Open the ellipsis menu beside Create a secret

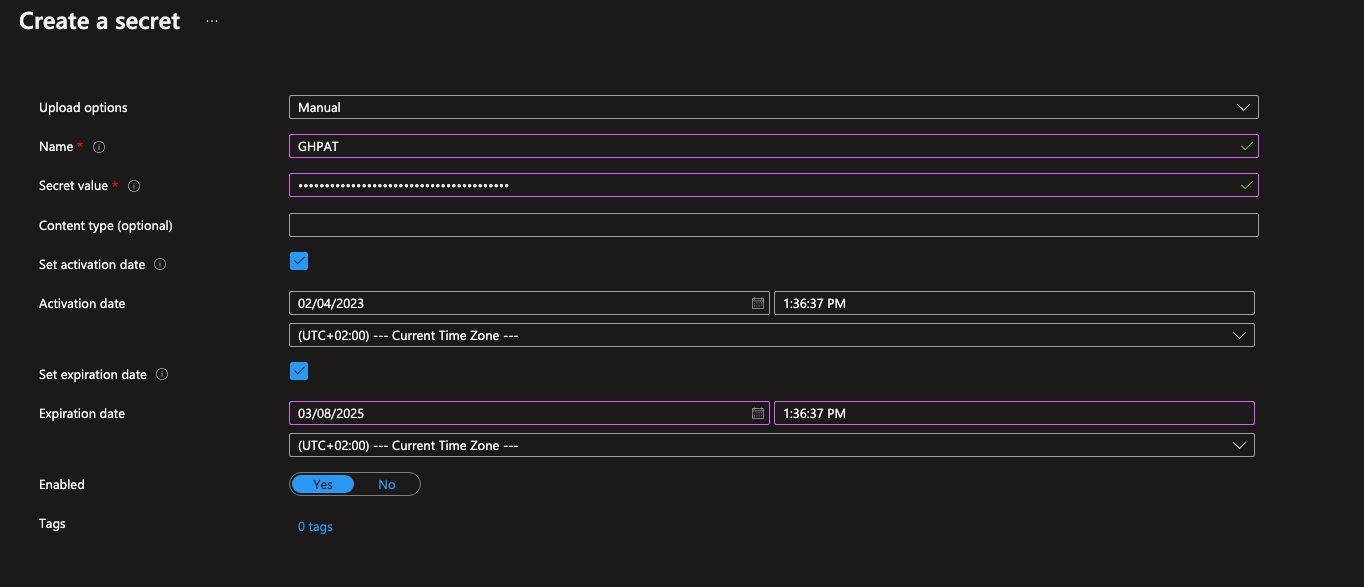pyautogui.click(x=211, y=21)
